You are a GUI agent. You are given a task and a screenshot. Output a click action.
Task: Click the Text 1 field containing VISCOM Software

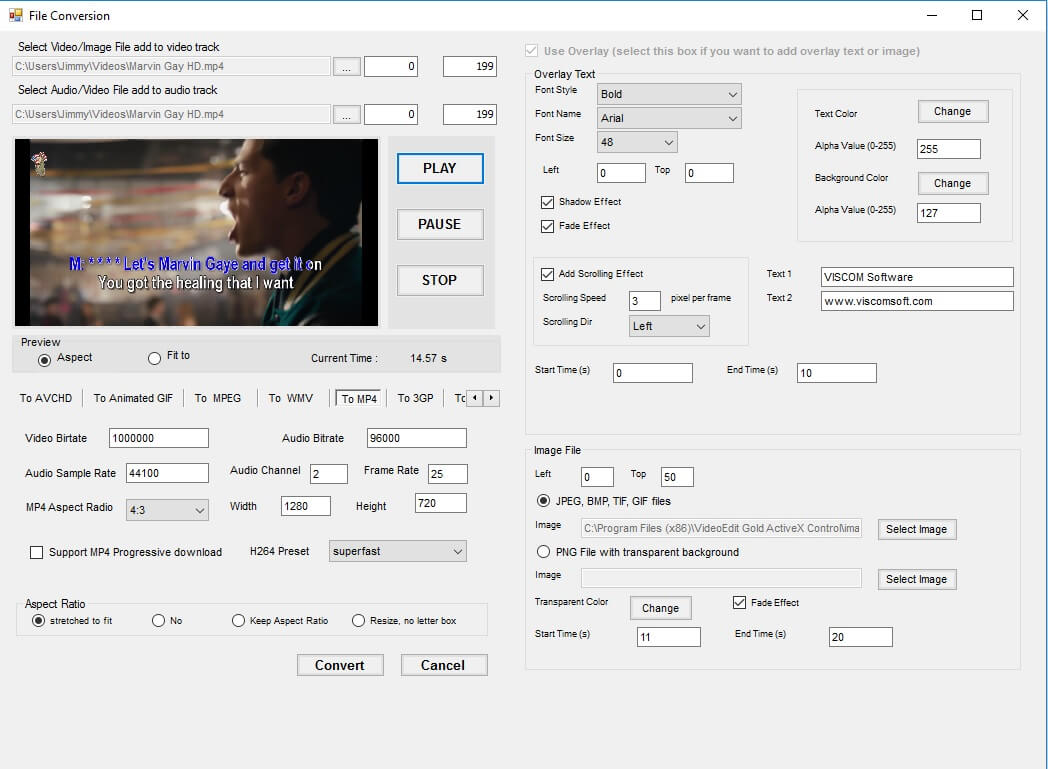coord(916,276)
